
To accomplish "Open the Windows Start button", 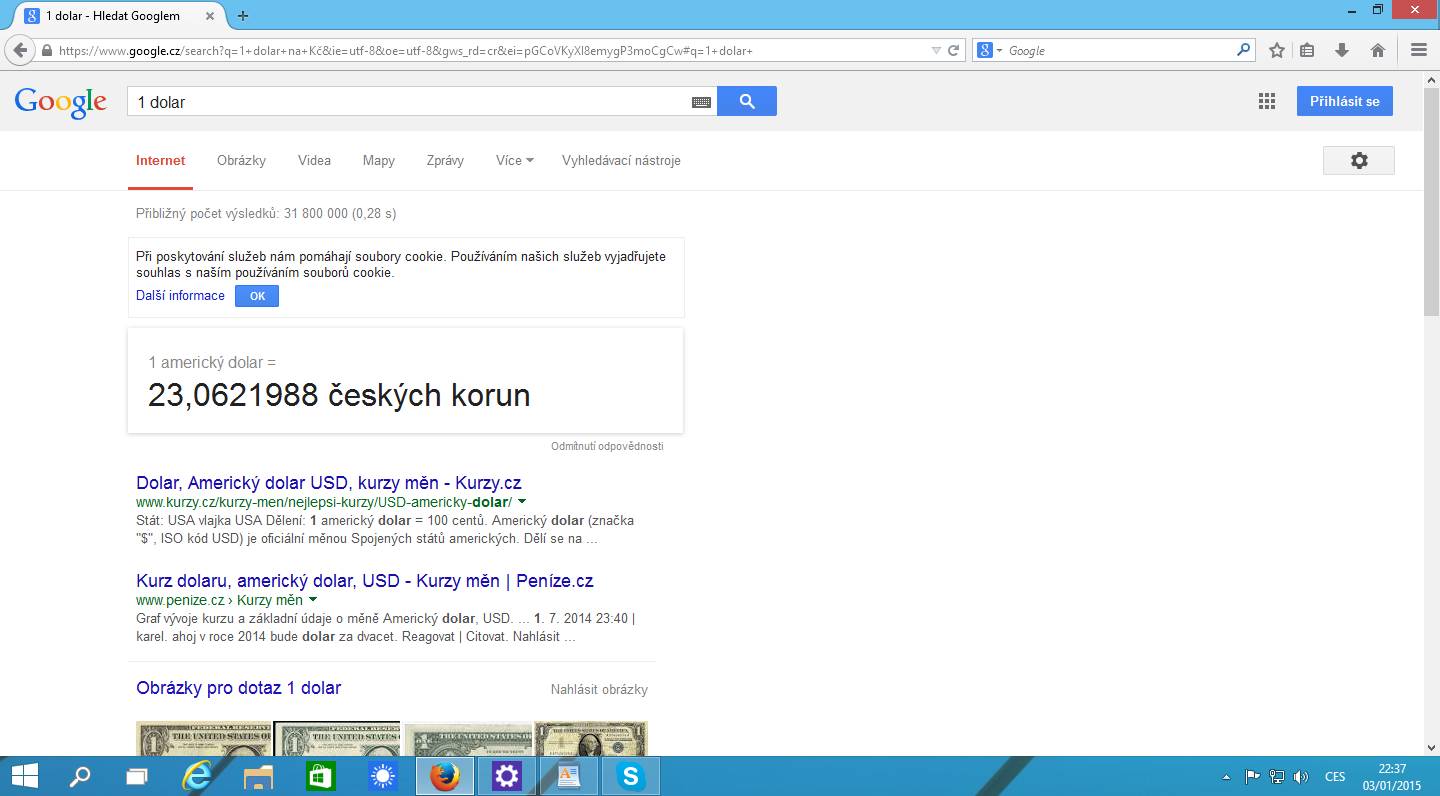I will click(24, 776).
